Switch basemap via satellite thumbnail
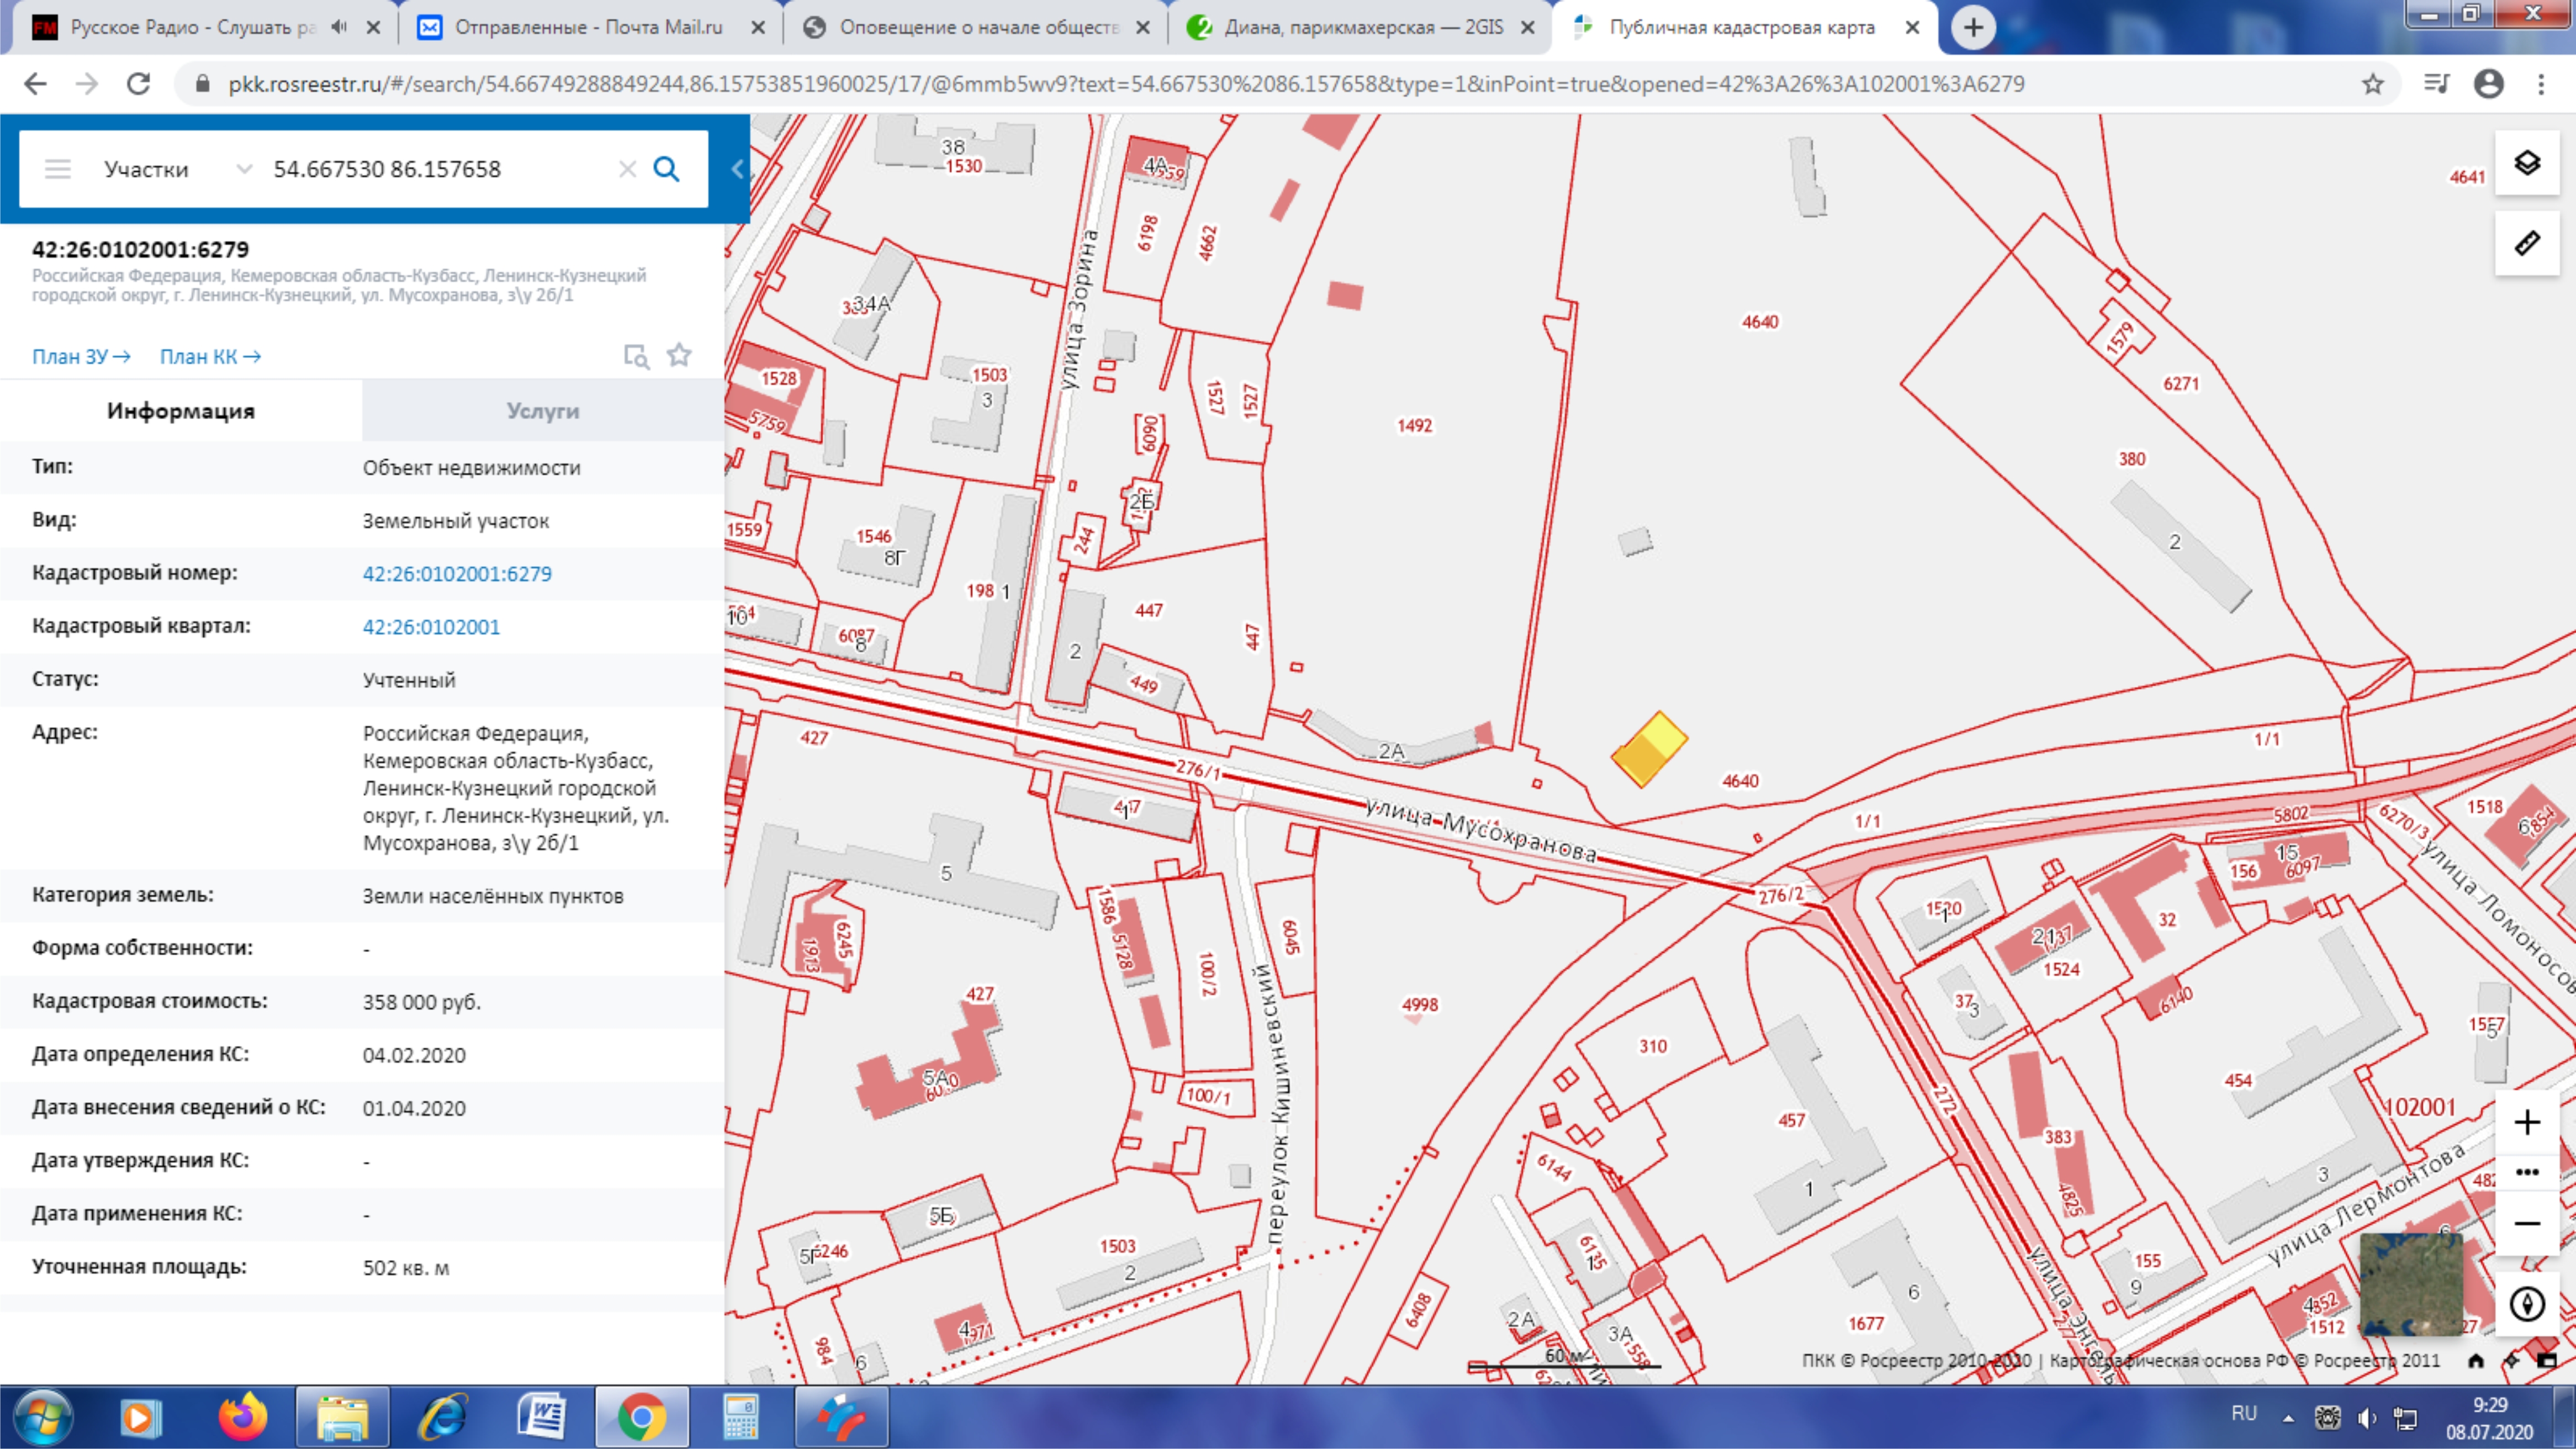This screenshot has height=1449, width=2576. [2410, 1284]
